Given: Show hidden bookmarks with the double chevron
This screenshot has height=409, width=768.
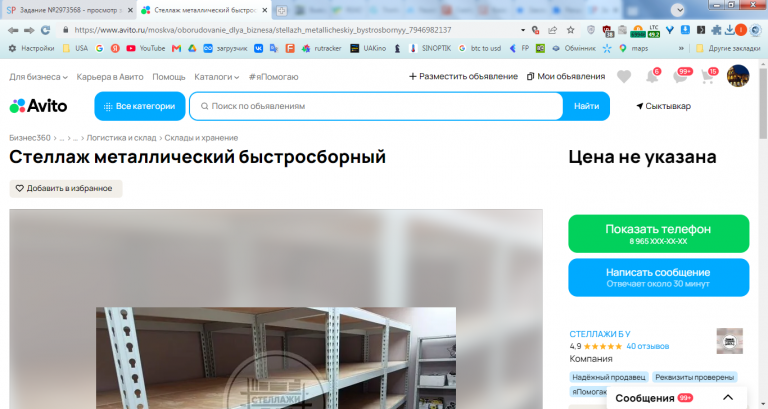Looking at the screenshot, I should (681, 48).
